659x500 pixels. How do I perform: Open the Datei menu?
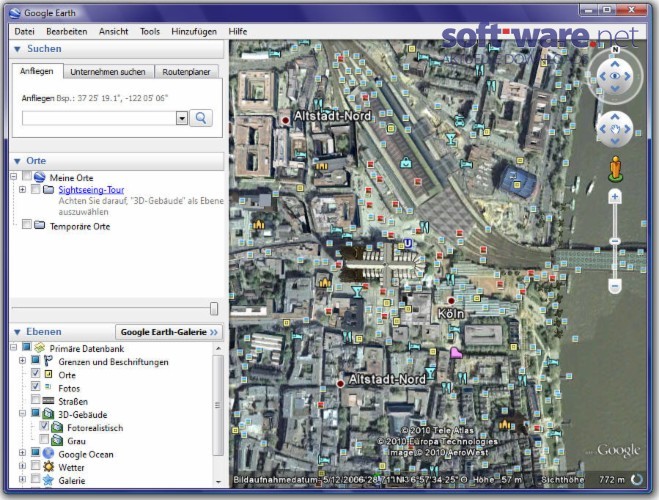coord(24,32)
